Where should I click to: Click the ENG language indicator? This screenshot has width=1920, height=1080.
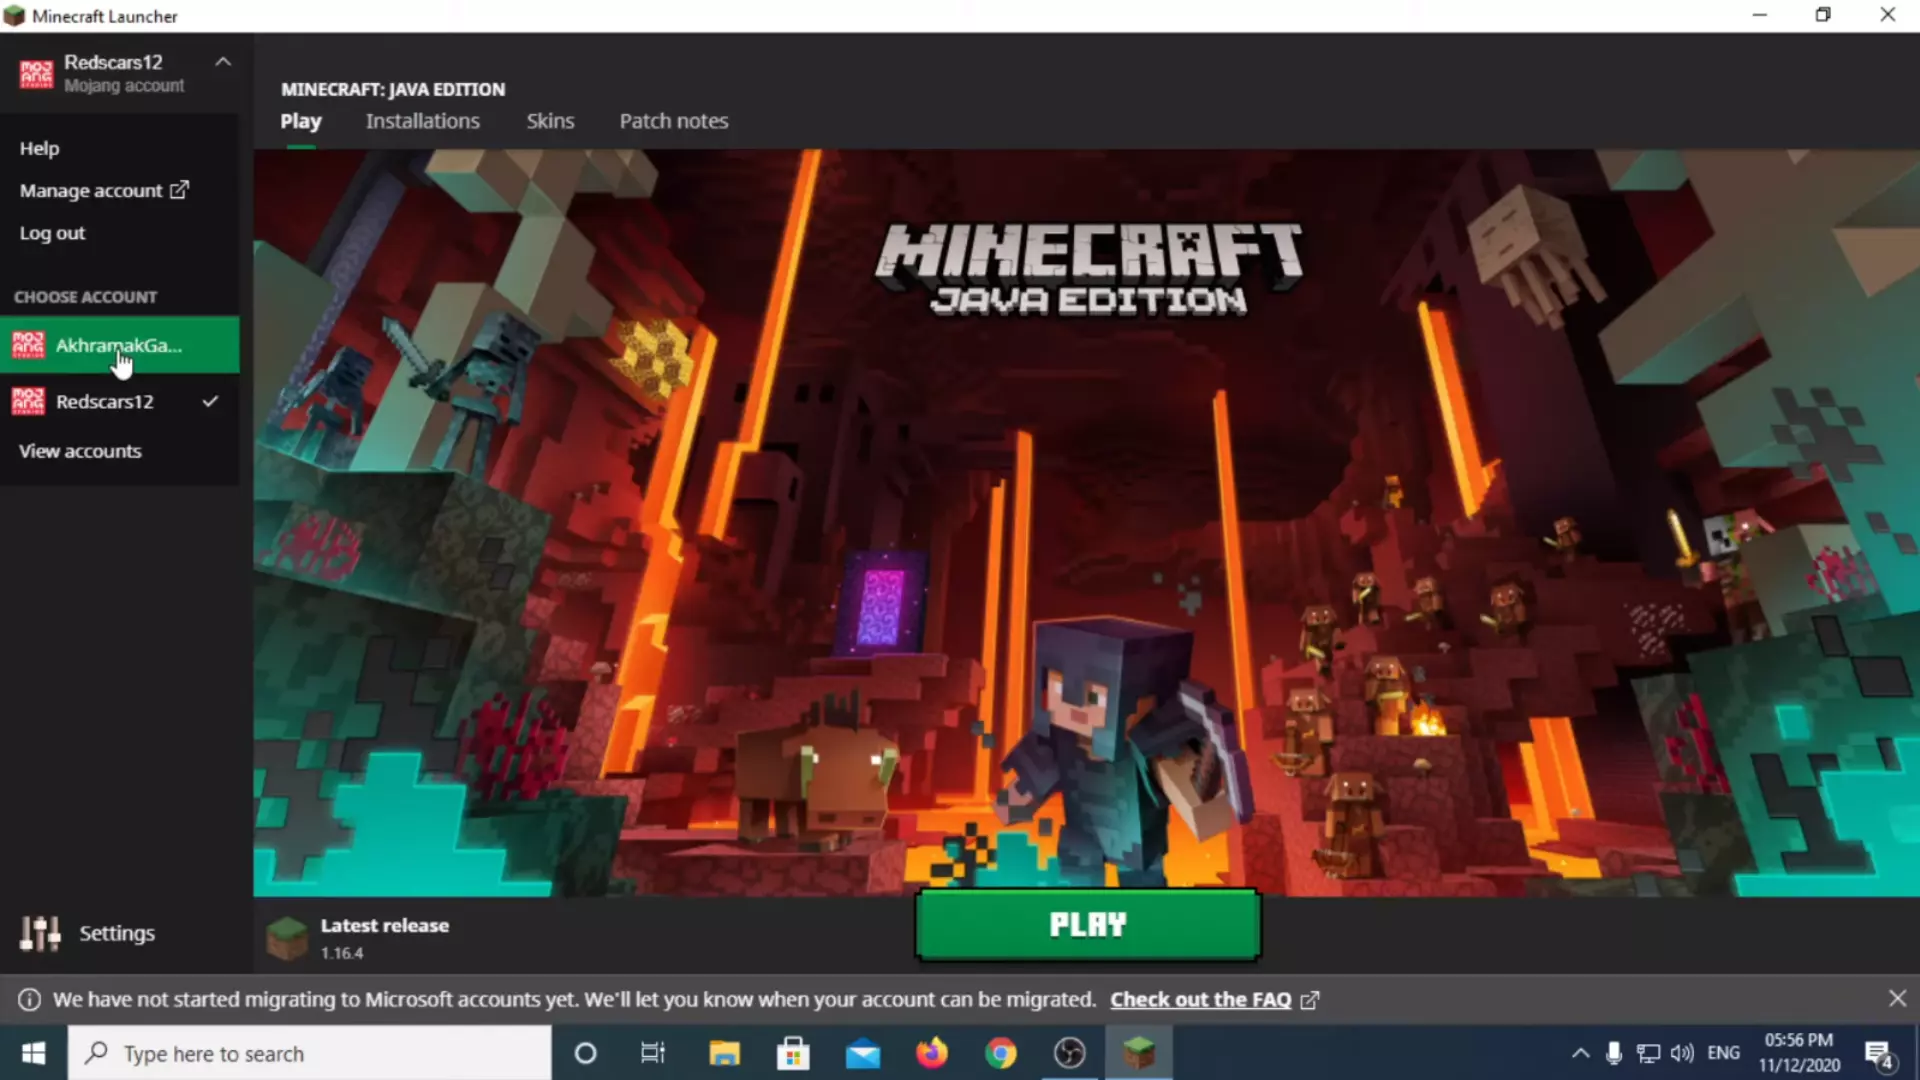1723,1053
